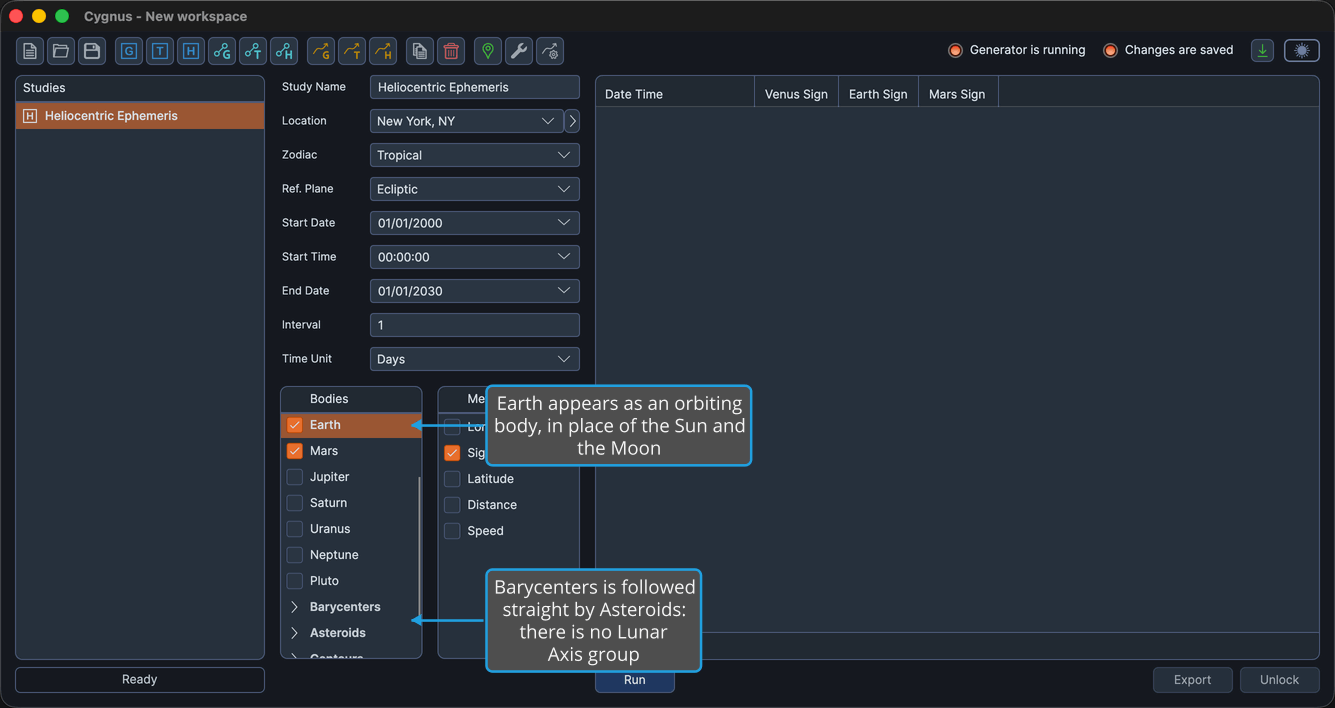Add study with blue boxed G icon
1335x708 pixels.
pos(129,51)
